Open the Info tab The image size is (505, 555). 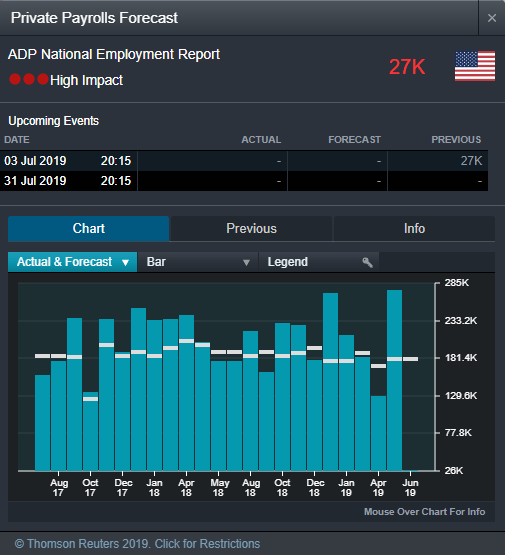[x=414, y=229]
